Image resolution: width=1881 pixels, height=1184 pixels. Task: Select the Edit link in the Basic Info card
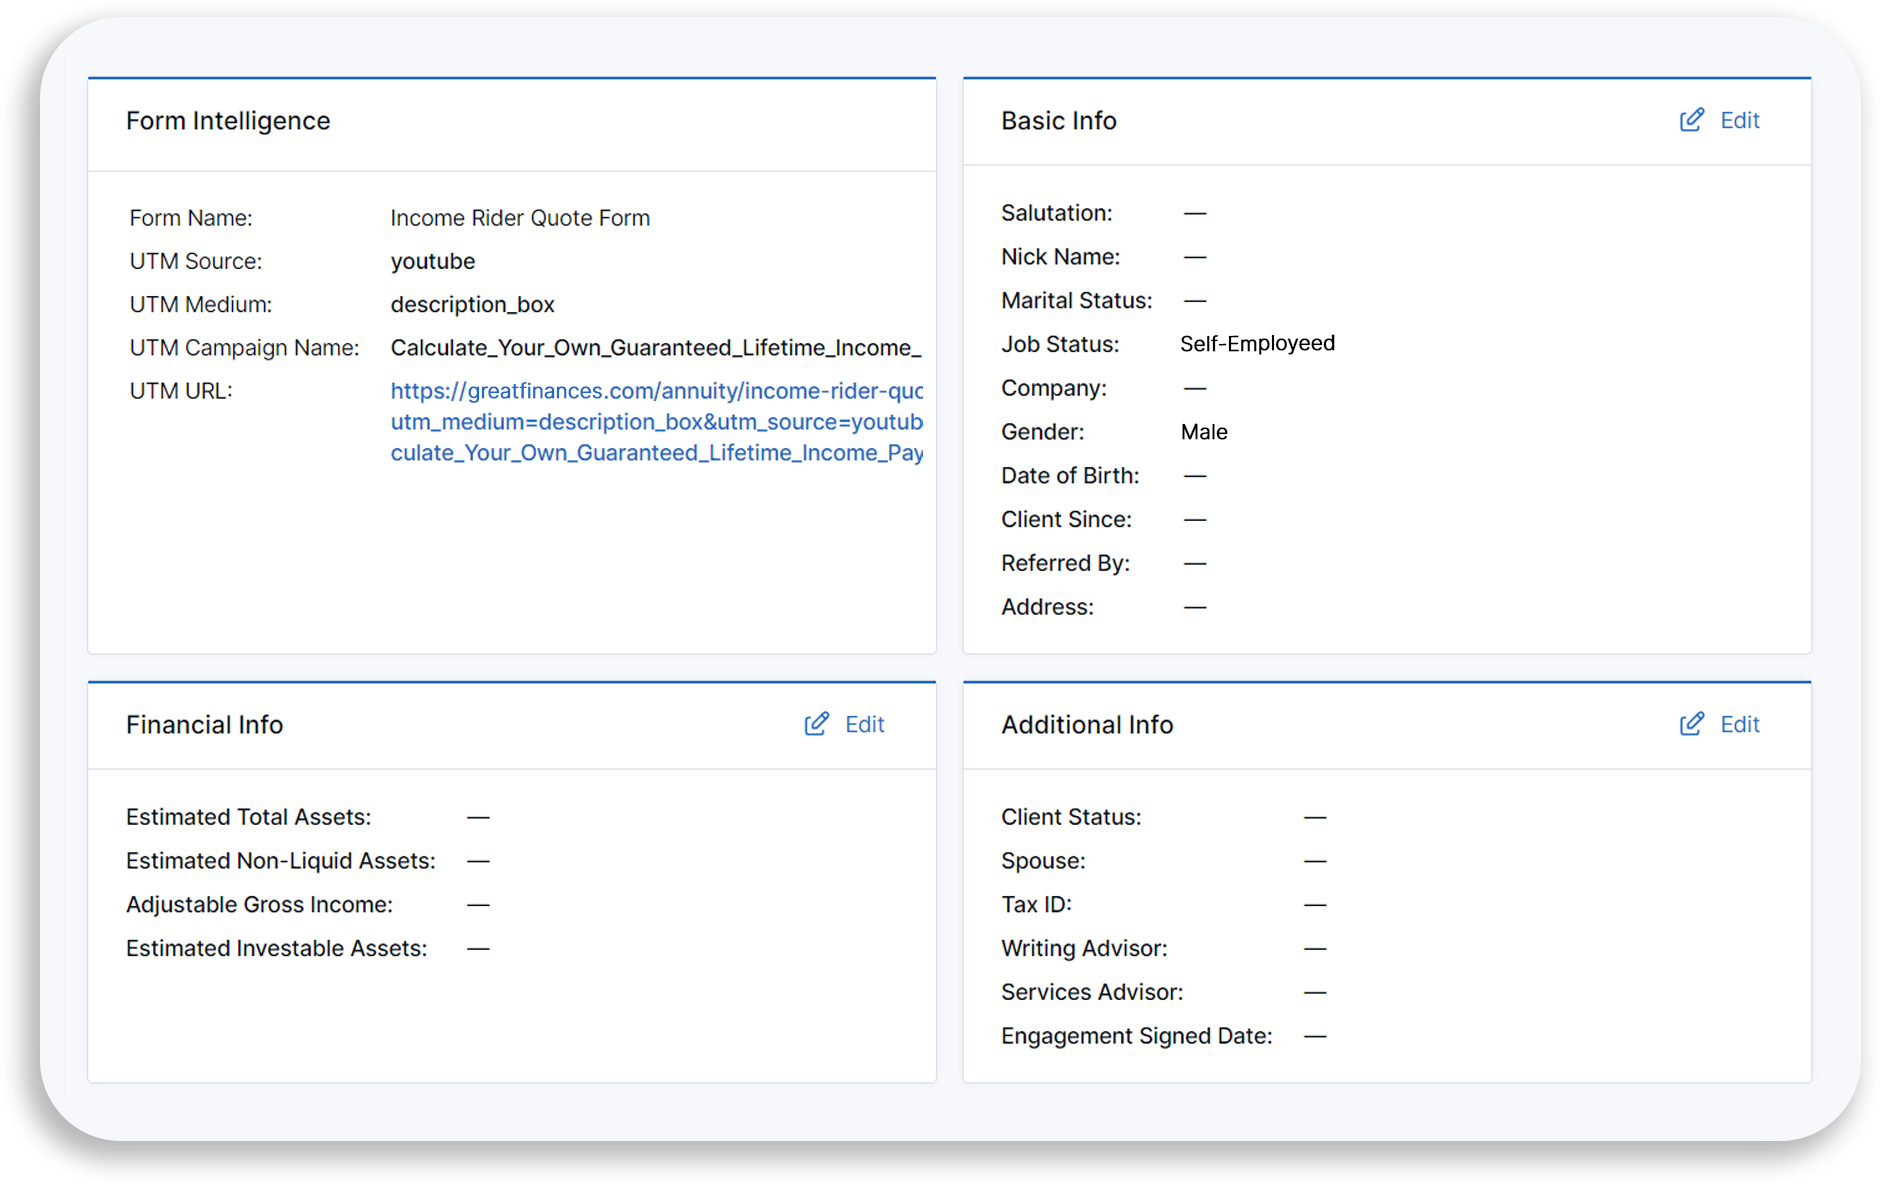1740,119
